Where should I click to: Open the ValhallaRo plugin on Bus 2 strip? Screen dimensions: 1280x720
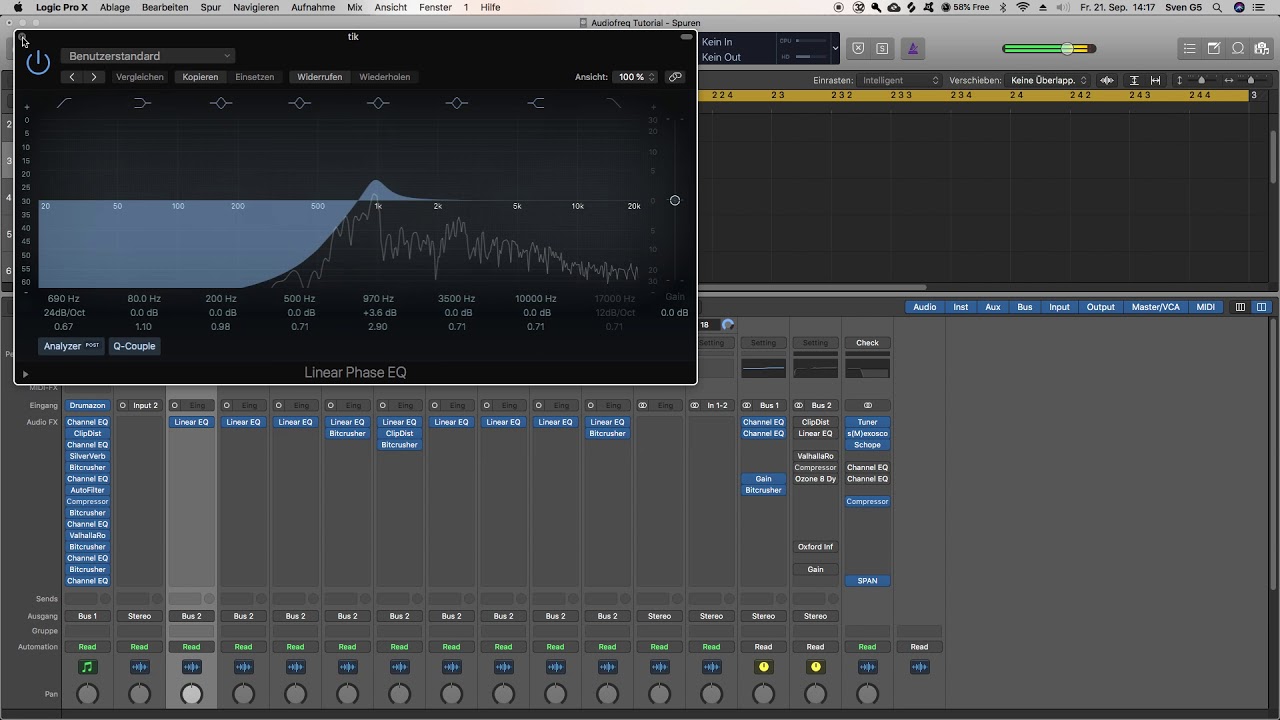tap(815, 456)
